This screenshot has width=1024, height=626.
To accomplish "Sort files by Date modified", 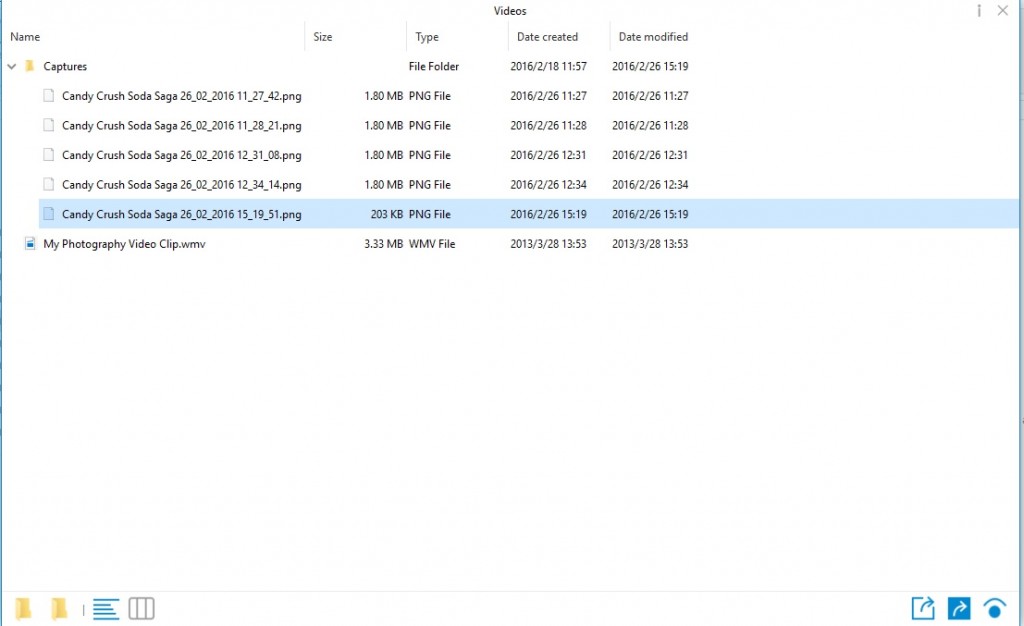I will point(652,36).
